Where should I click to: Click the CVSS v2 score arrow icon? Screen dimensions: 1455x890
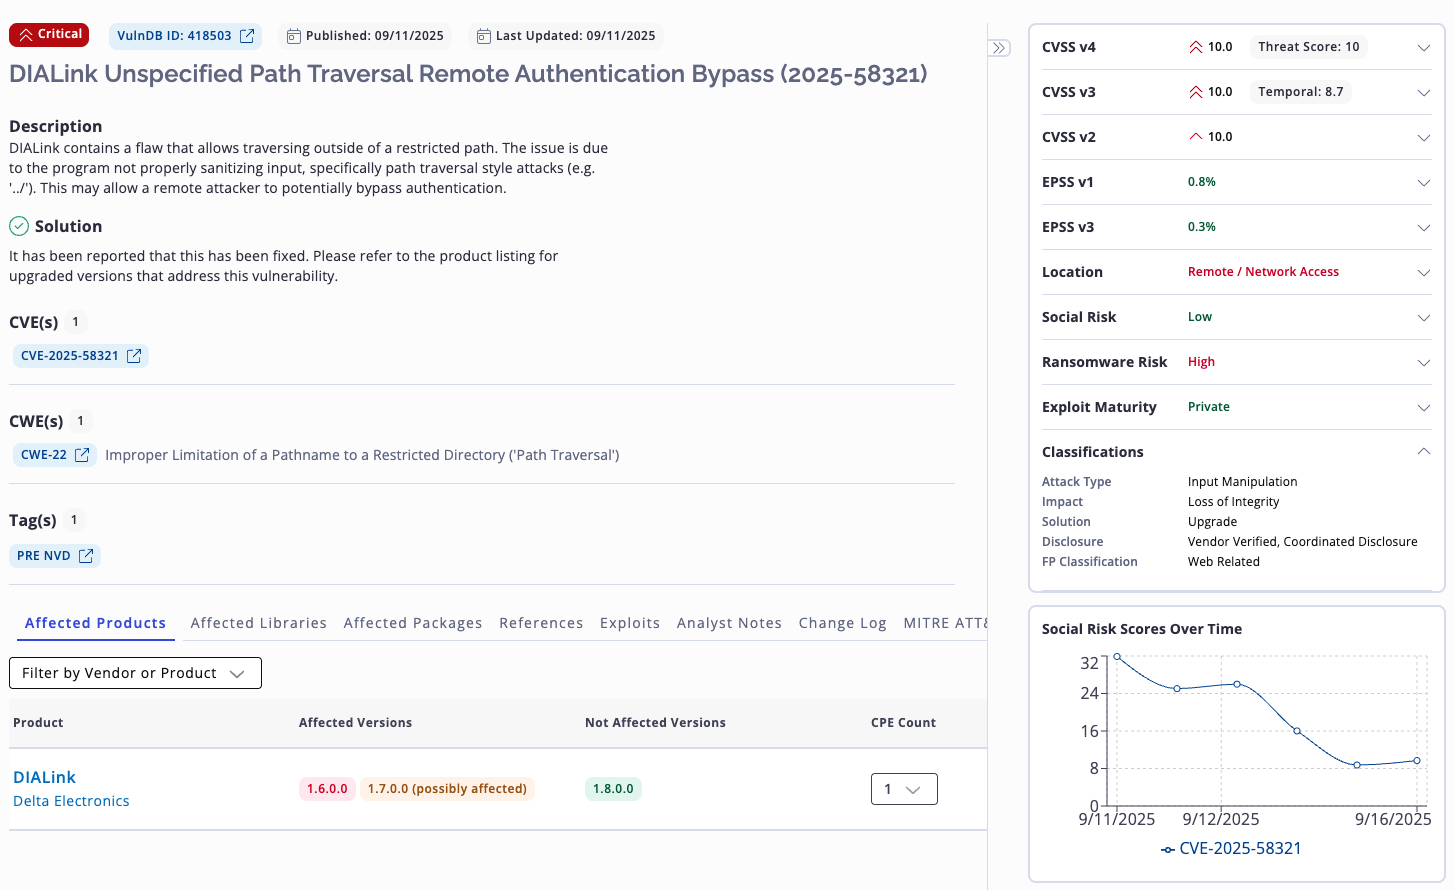click(x=1195, y=137)
